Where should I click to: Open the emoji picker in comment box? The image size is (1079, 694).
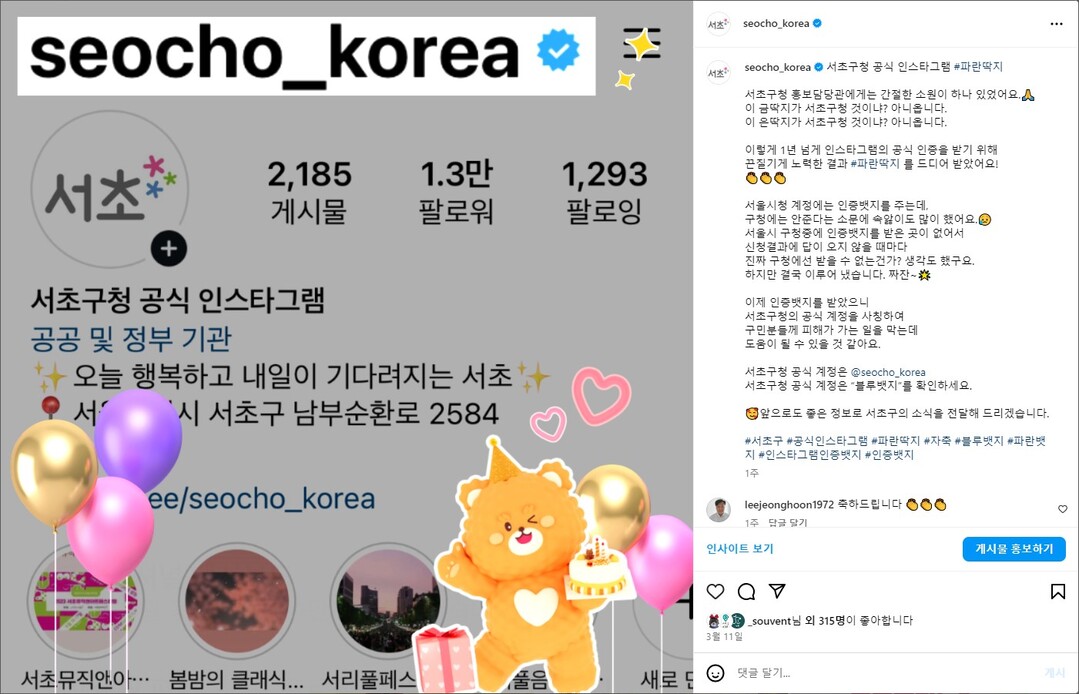[716, 673]
